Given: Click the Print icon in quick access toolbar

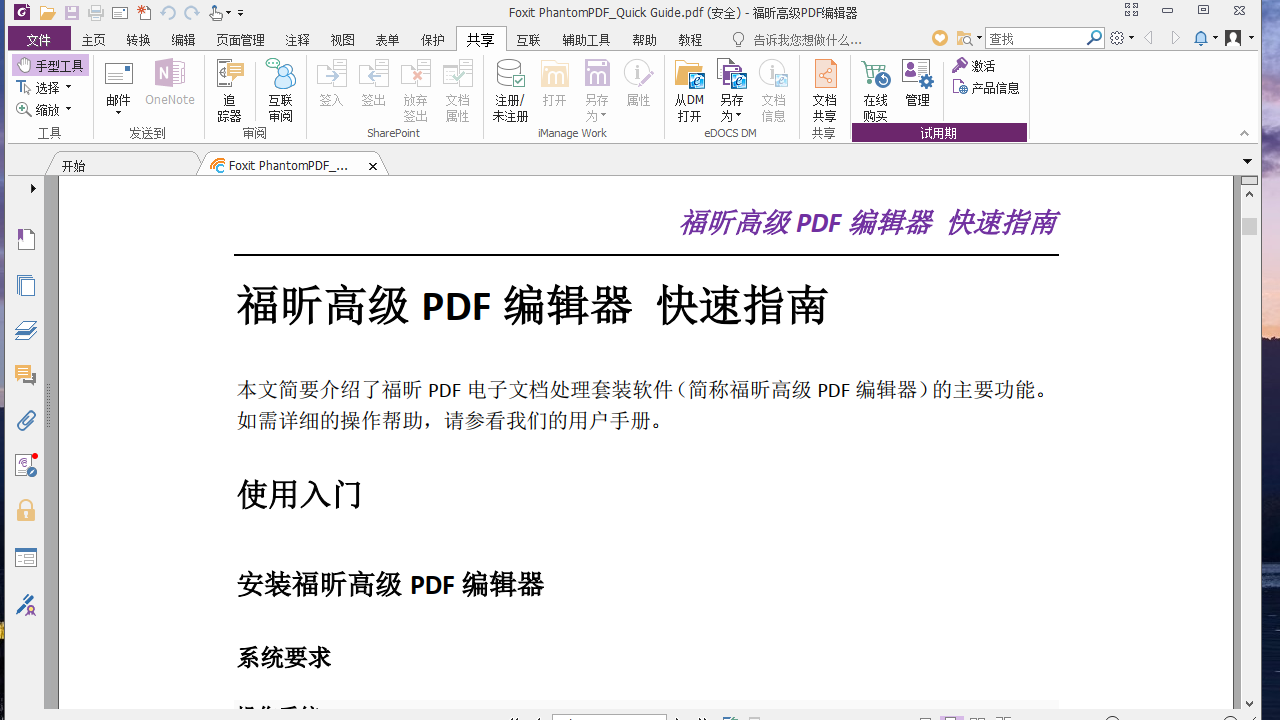Looking at the screenshot, I should tap(96, 13).
